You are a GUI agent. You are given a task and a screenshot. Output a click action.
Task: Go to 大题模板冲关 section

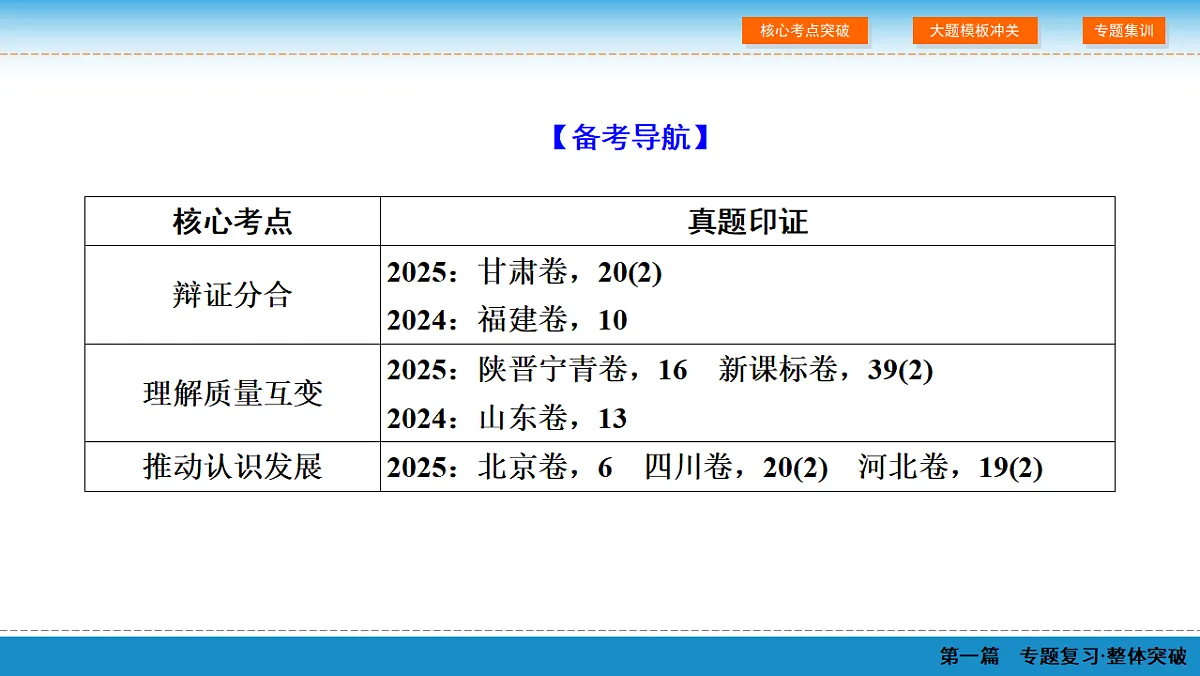pos(975,30)
